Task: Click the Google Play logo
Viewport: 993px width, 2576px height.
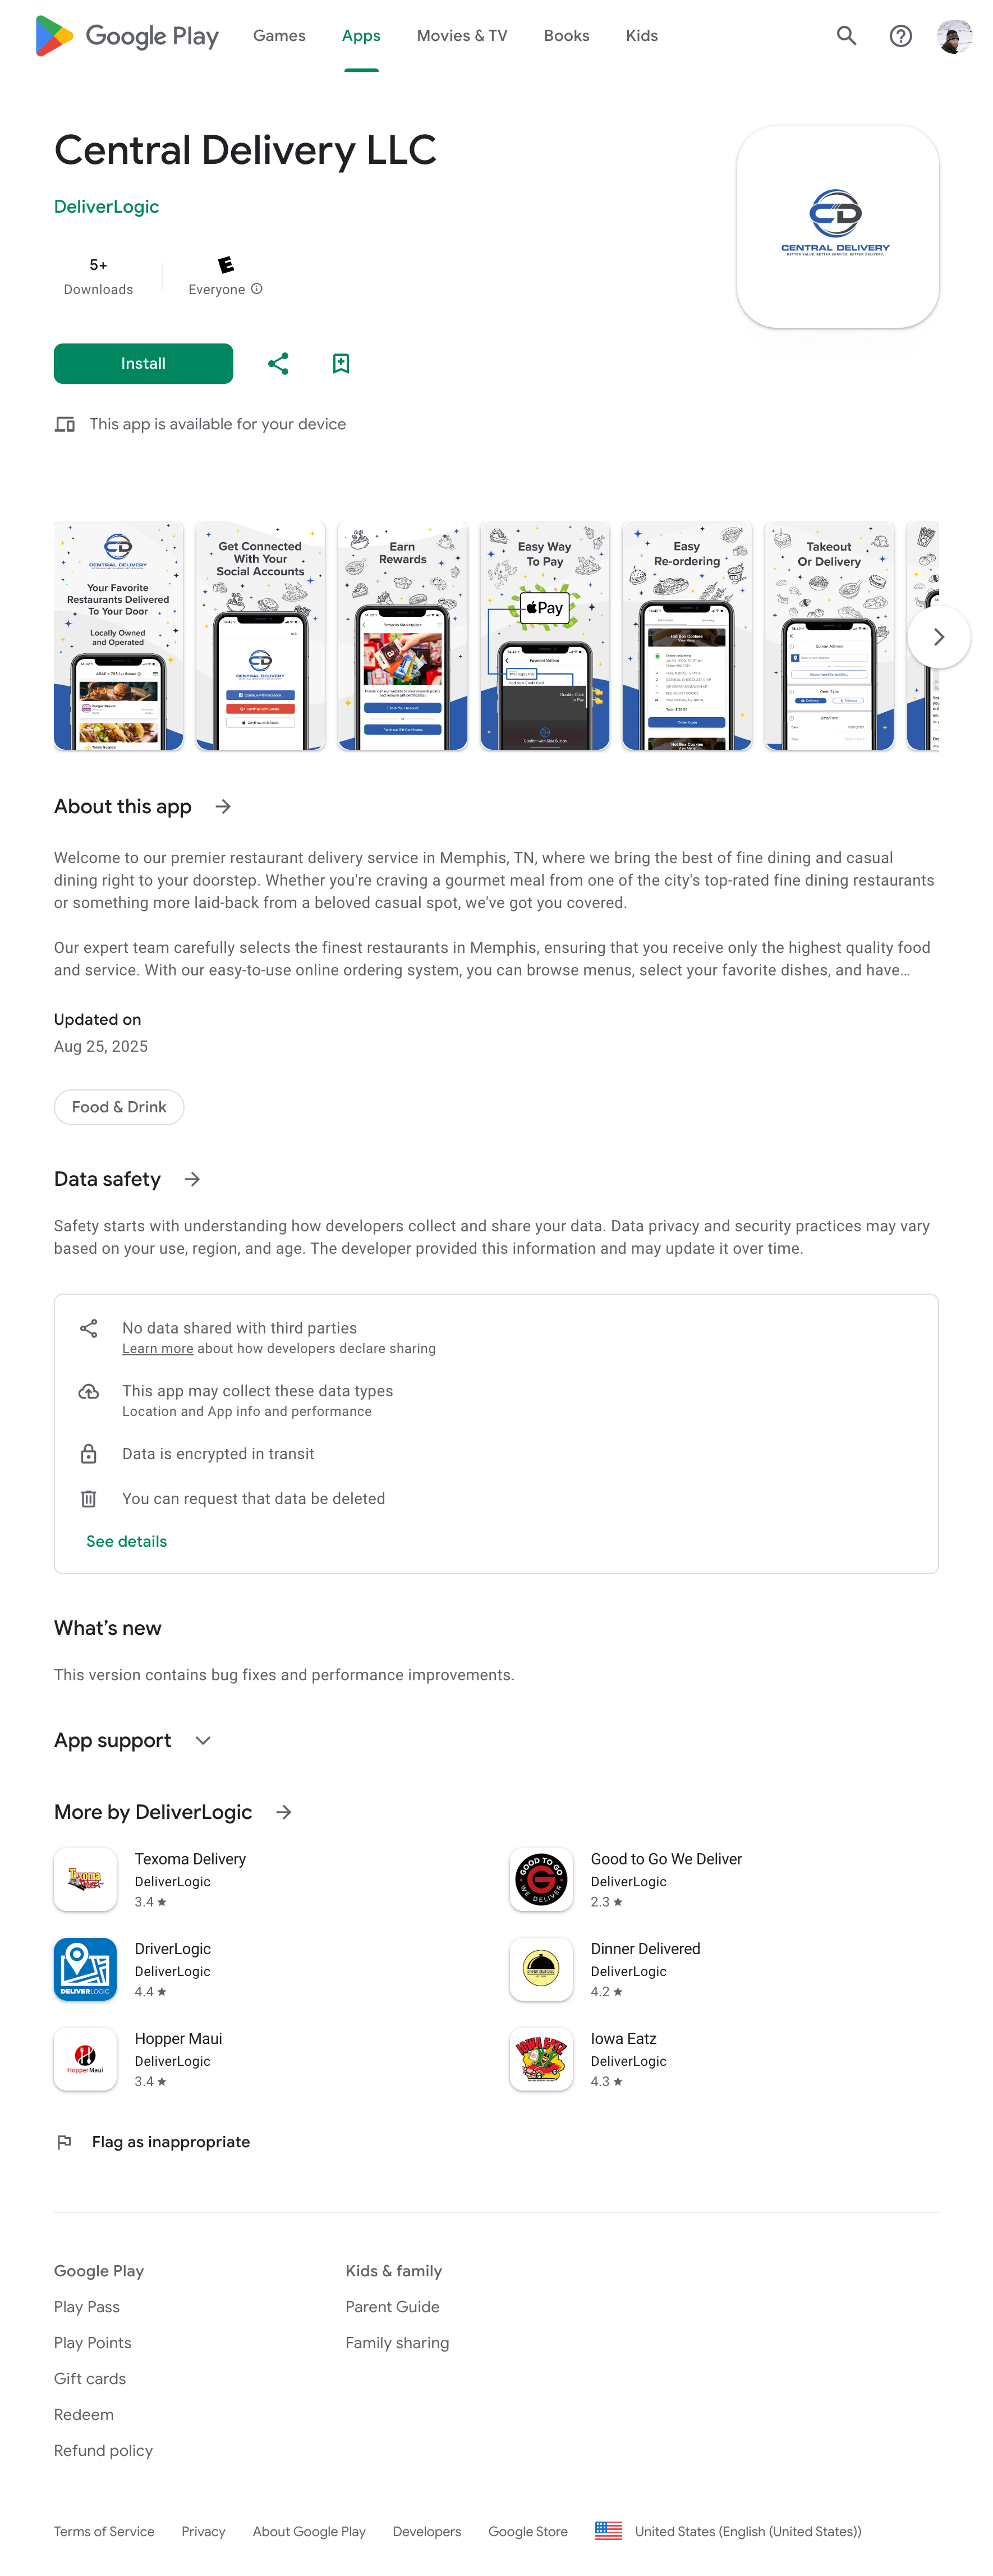Action: click(x=128, y=36)
